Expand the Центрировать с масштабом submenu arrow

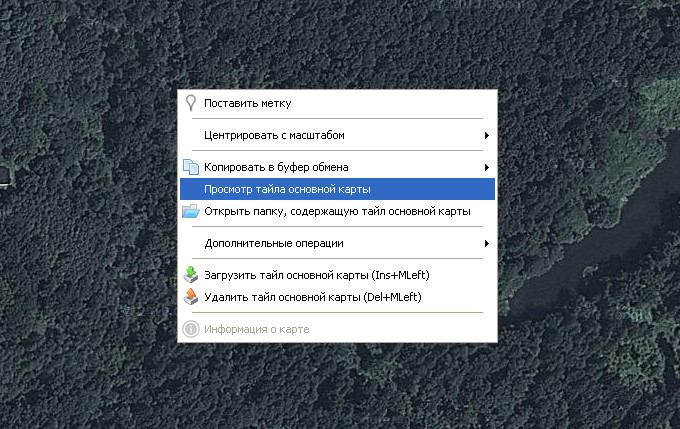pyautogui.click(x=487, y=135)
